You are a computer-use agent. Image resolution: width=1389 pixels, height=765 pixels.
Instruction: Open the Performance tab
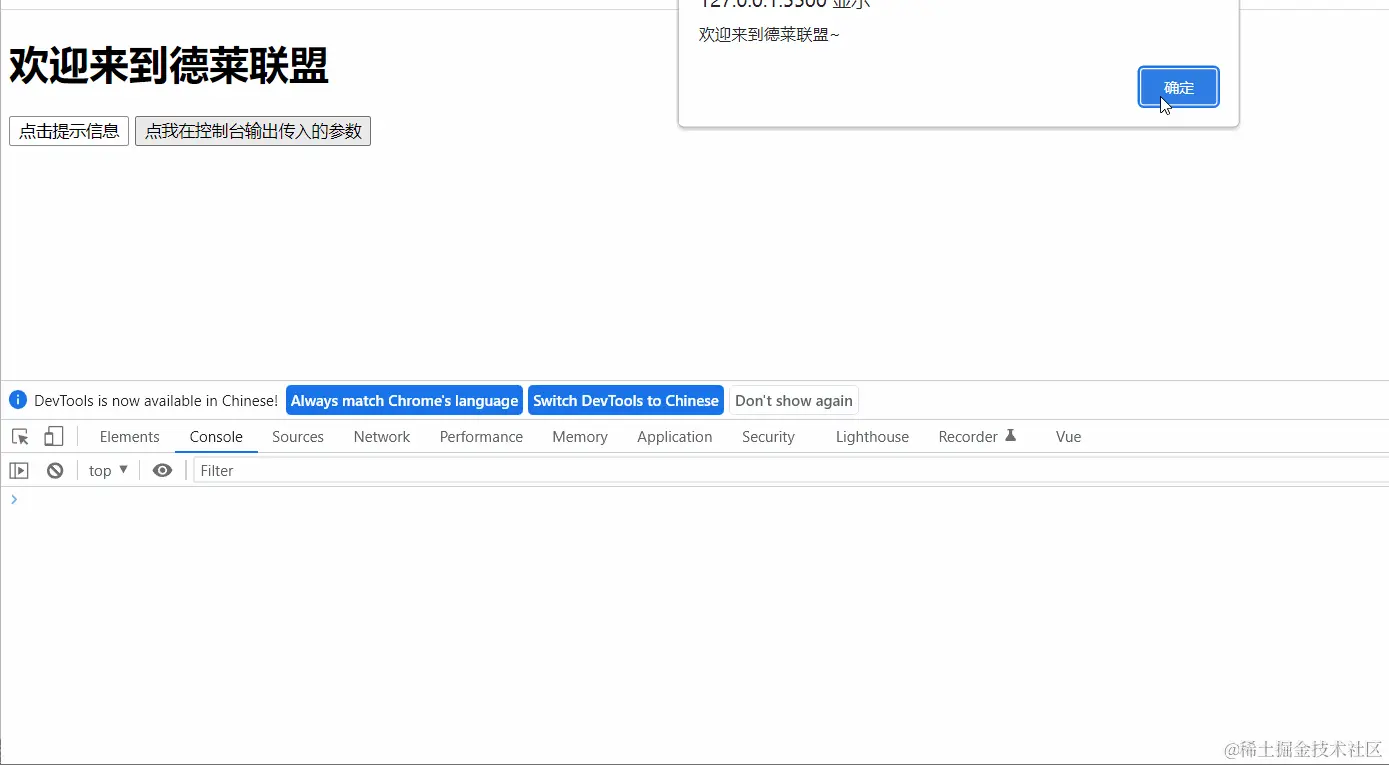(481, 437)
